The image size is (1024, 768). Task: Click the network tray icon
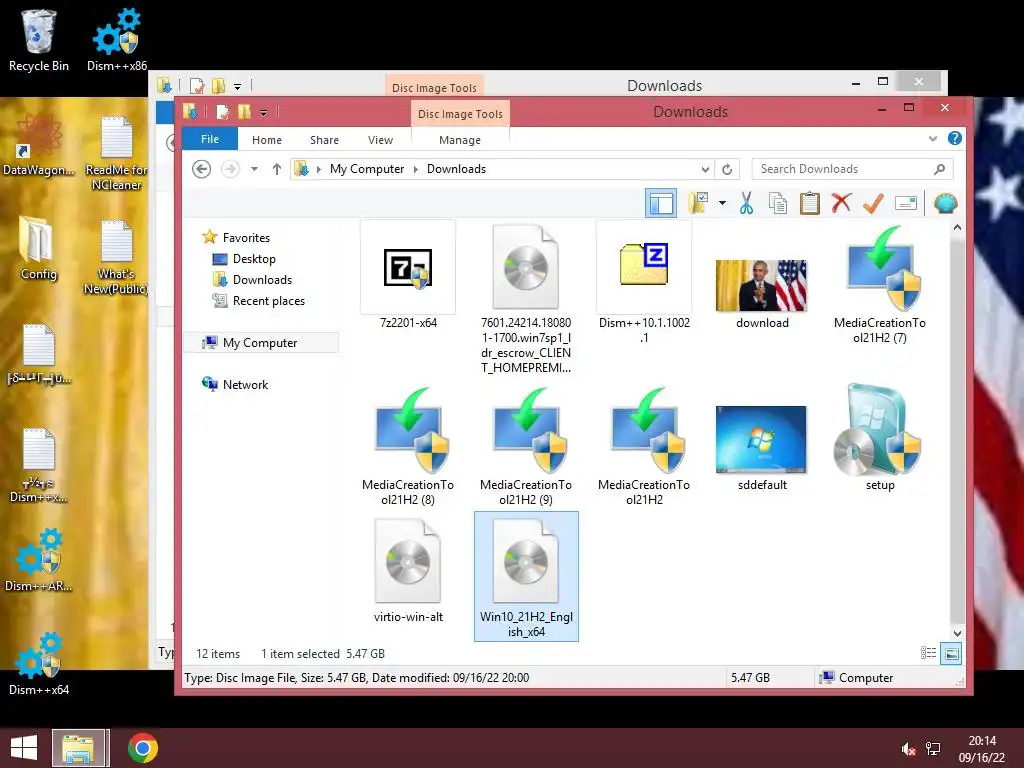tap(933, 749)
